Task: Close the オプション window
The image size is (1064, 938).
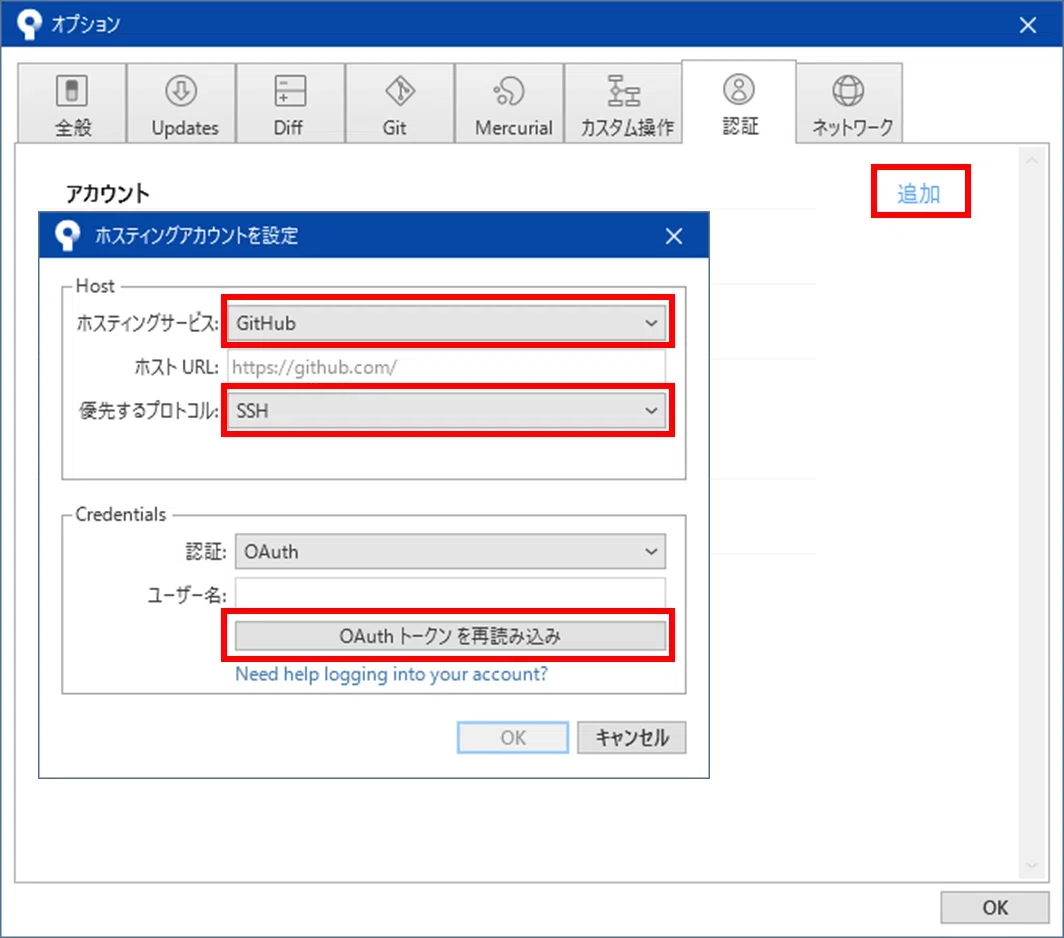Action: (1027, 25)
